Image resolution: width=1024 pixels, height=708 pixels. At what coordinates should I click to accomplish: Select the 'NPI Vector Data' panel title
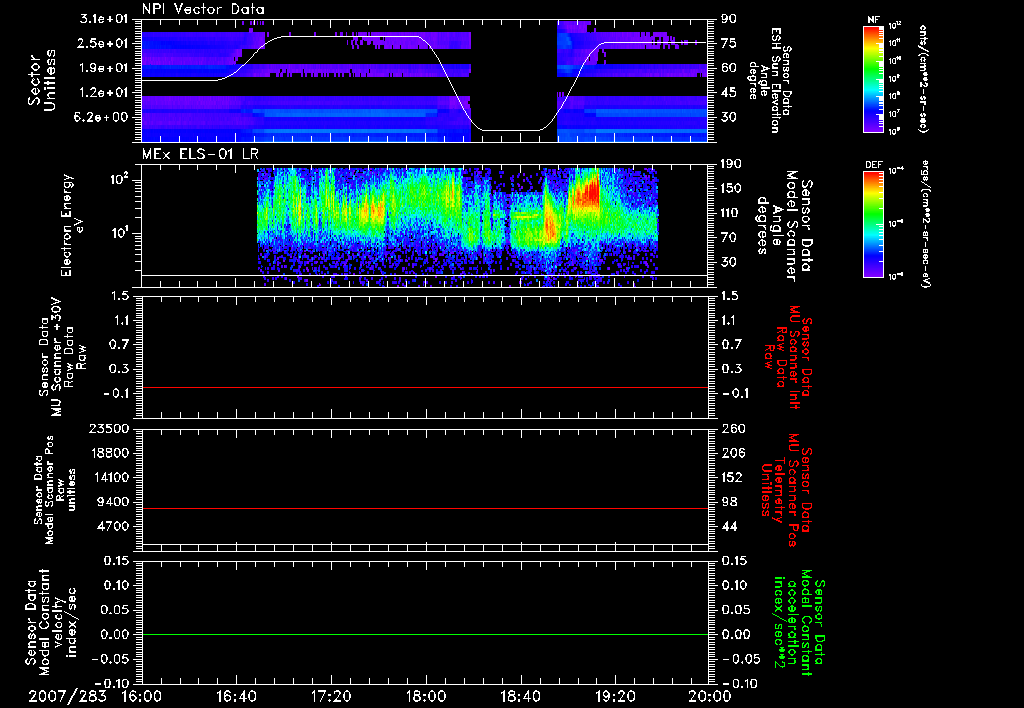click(x=203, y=9)
